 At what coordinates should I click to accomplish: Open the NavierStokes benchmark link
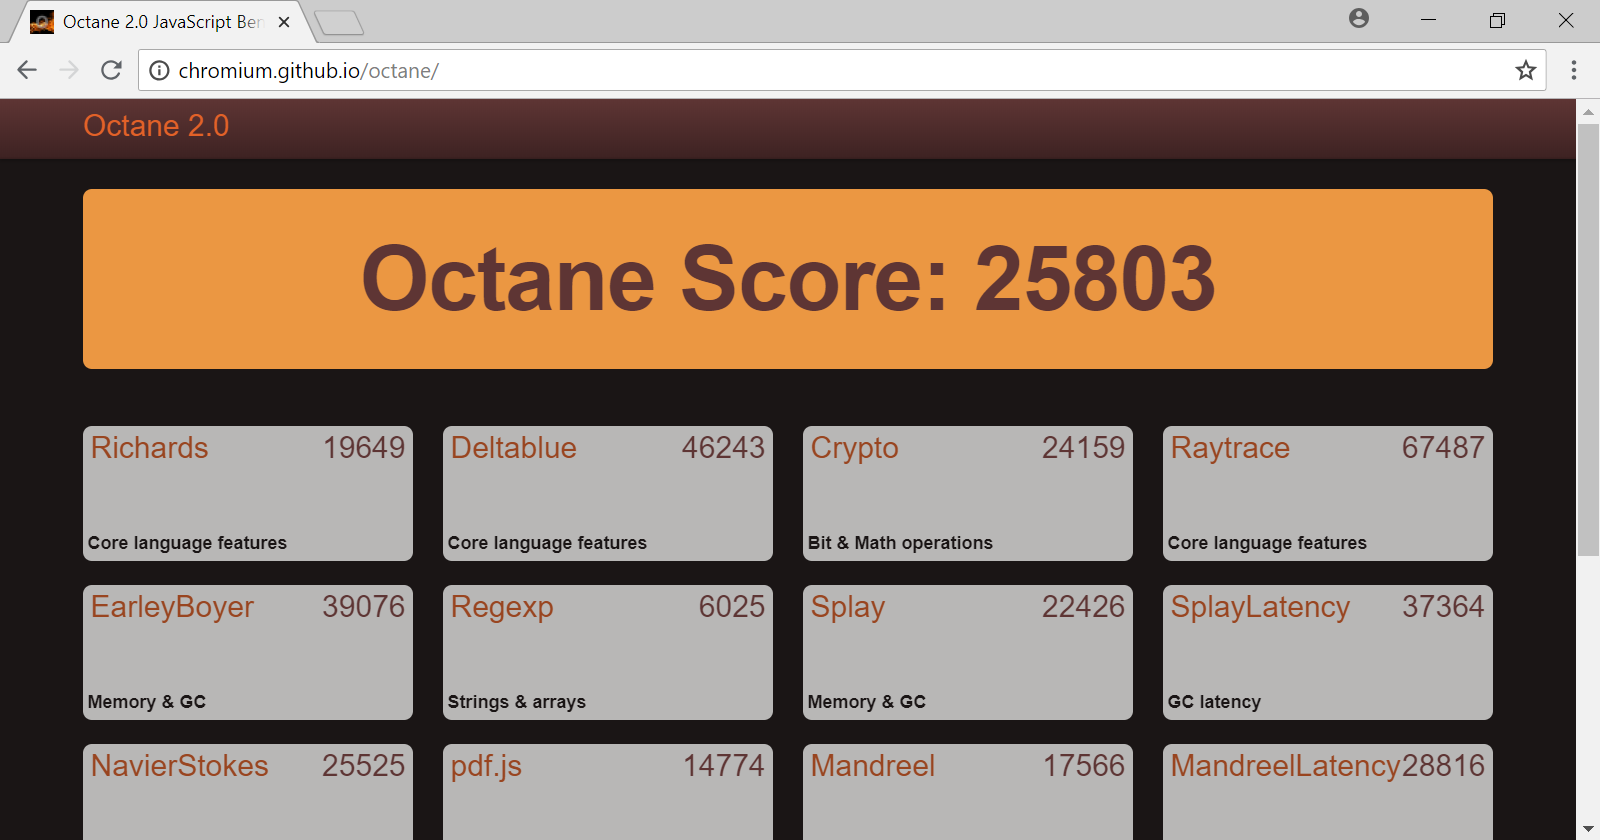click(x=180, y=766)
